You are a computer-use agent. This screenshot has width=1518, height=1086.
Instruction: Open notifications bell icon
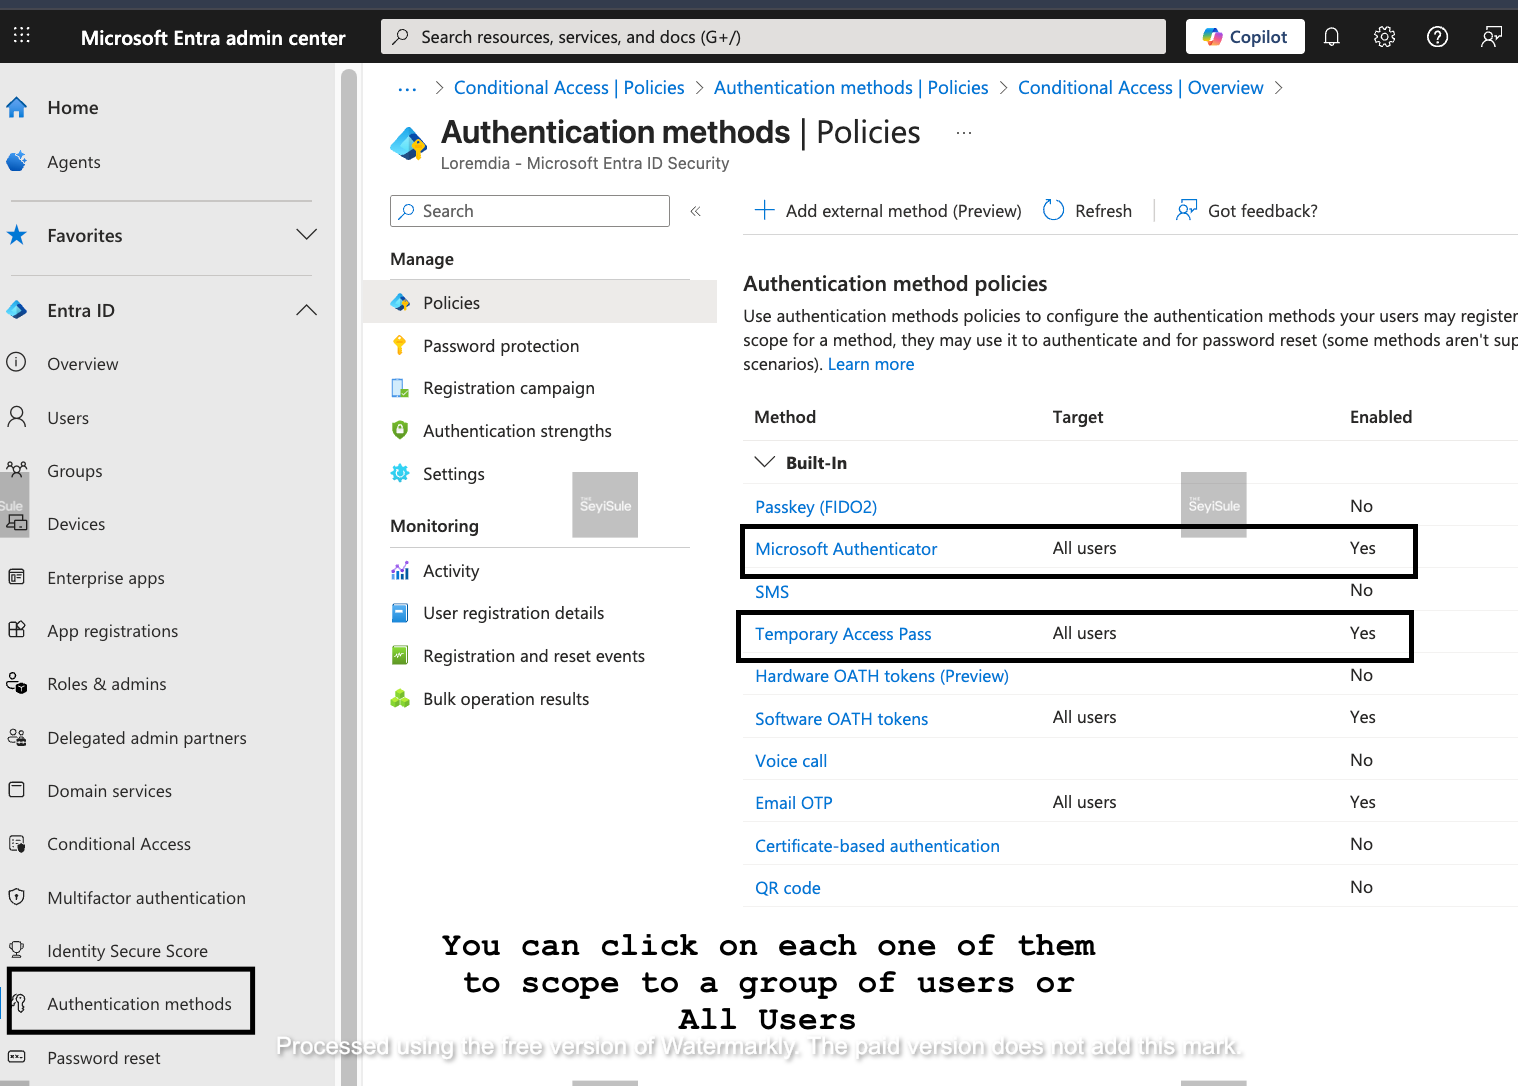pyautogui.click(x=1331, y=37)
